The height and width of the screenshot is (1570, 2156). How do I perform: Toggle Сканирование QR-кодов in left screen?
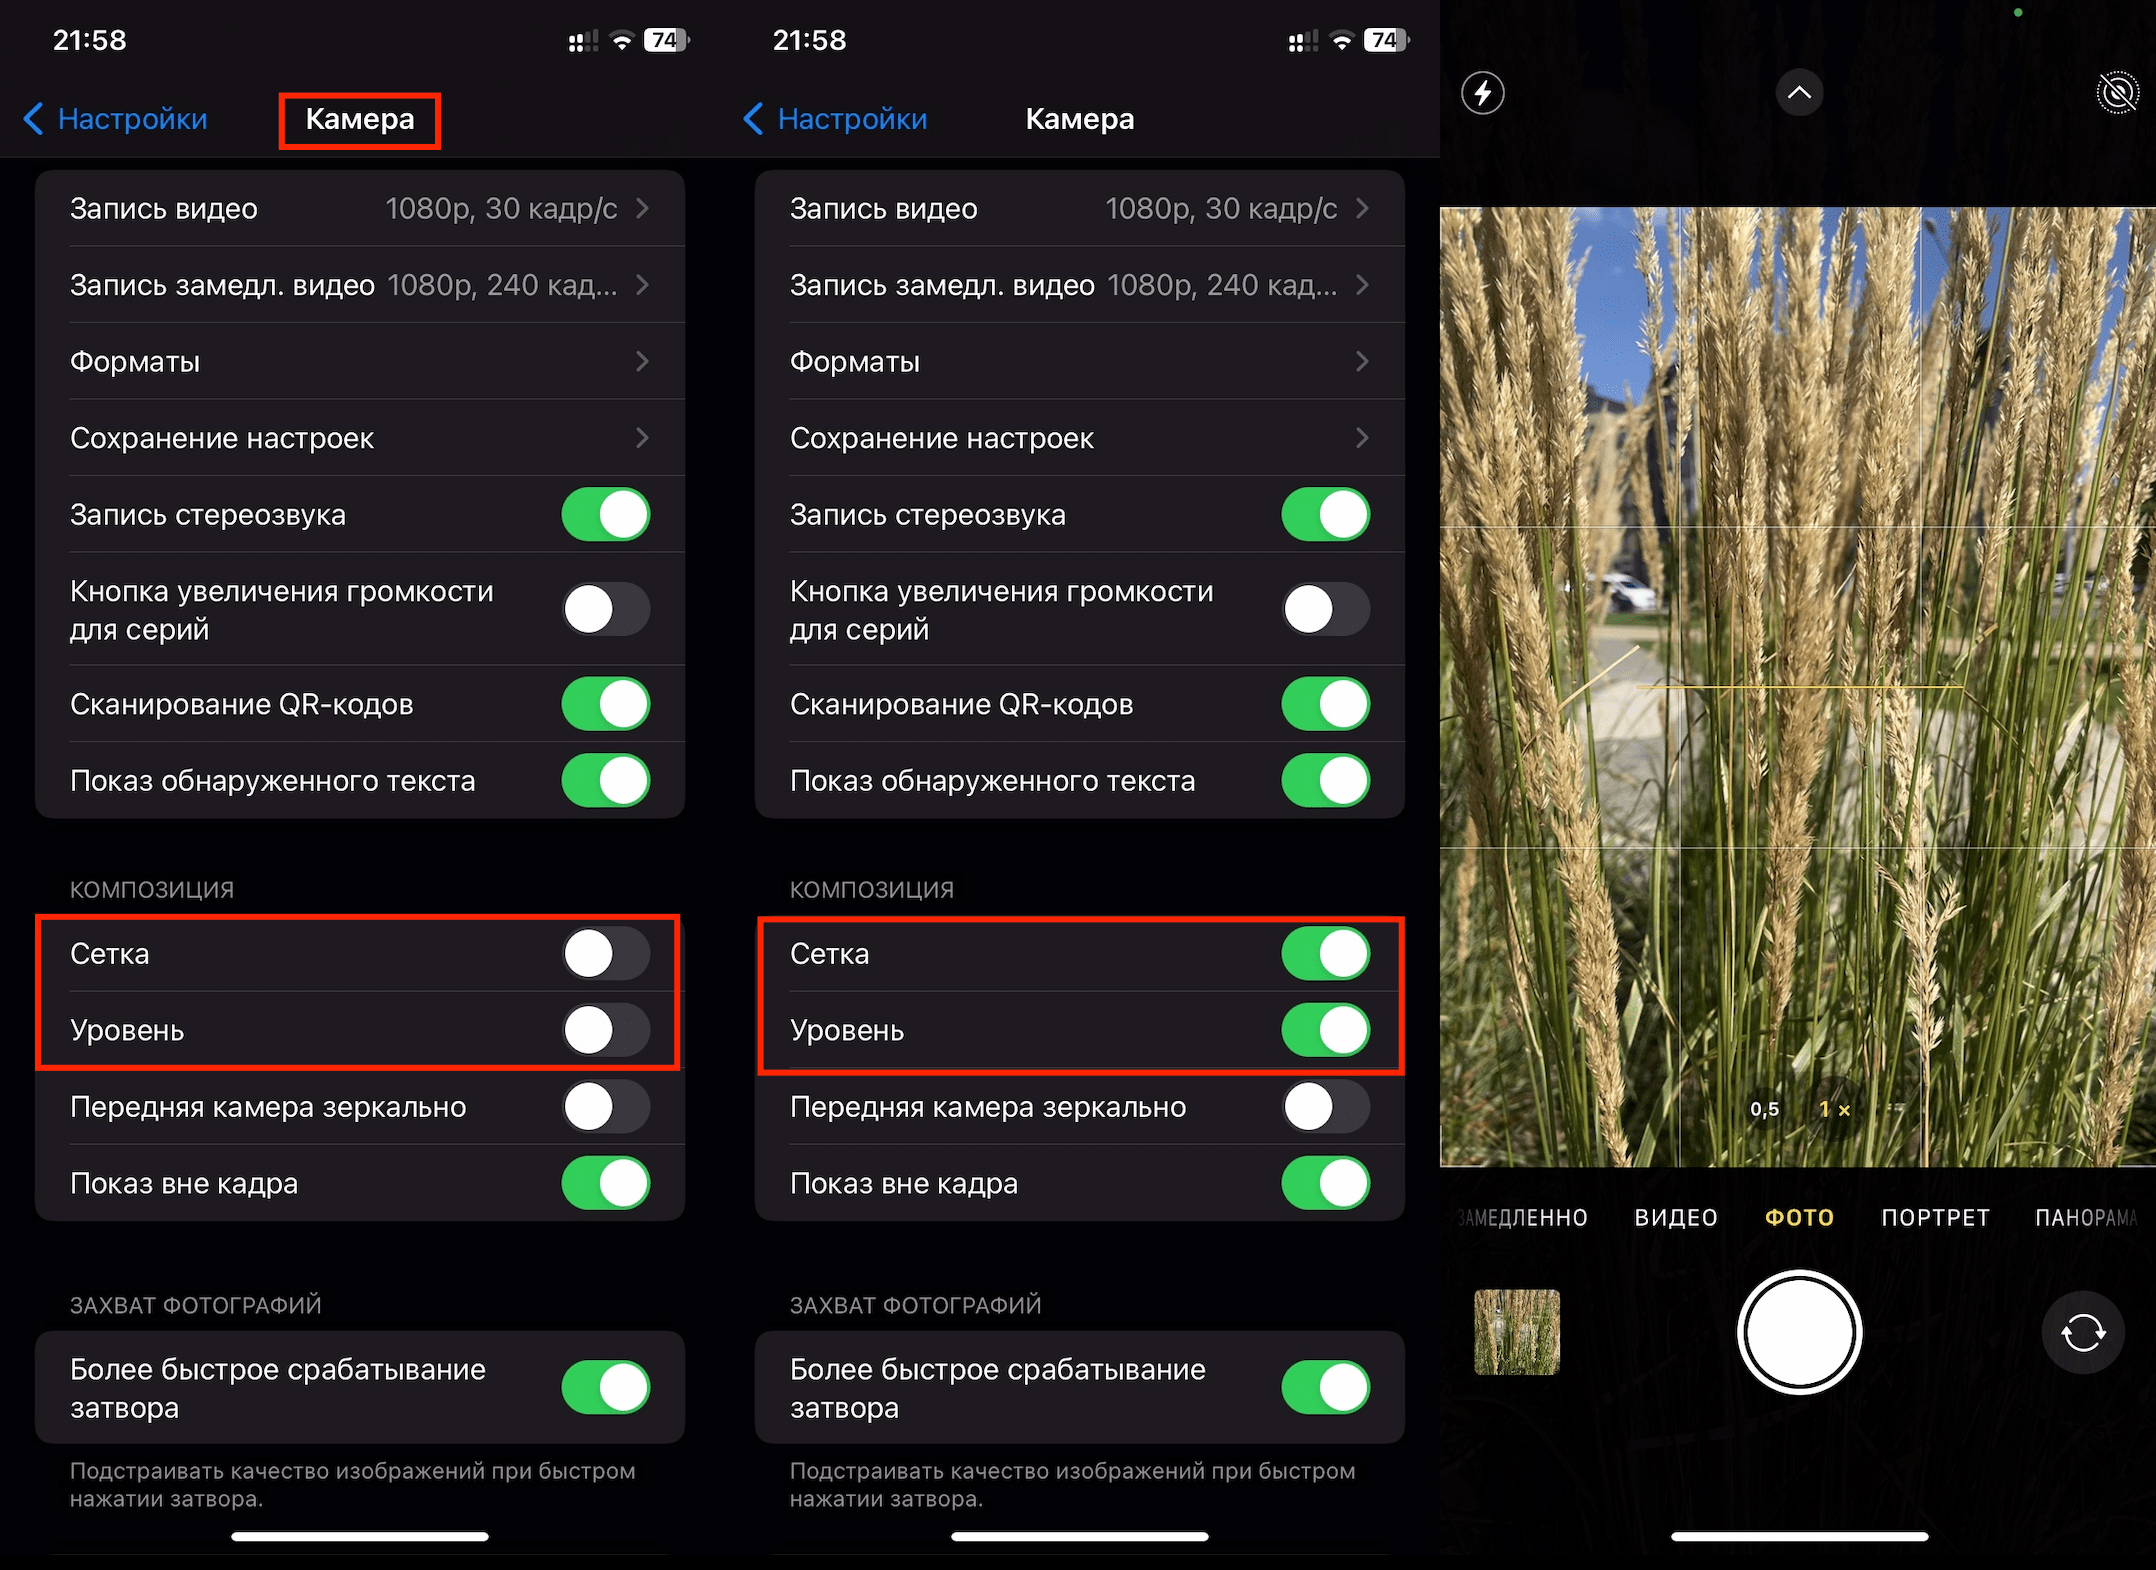(606, 704)
